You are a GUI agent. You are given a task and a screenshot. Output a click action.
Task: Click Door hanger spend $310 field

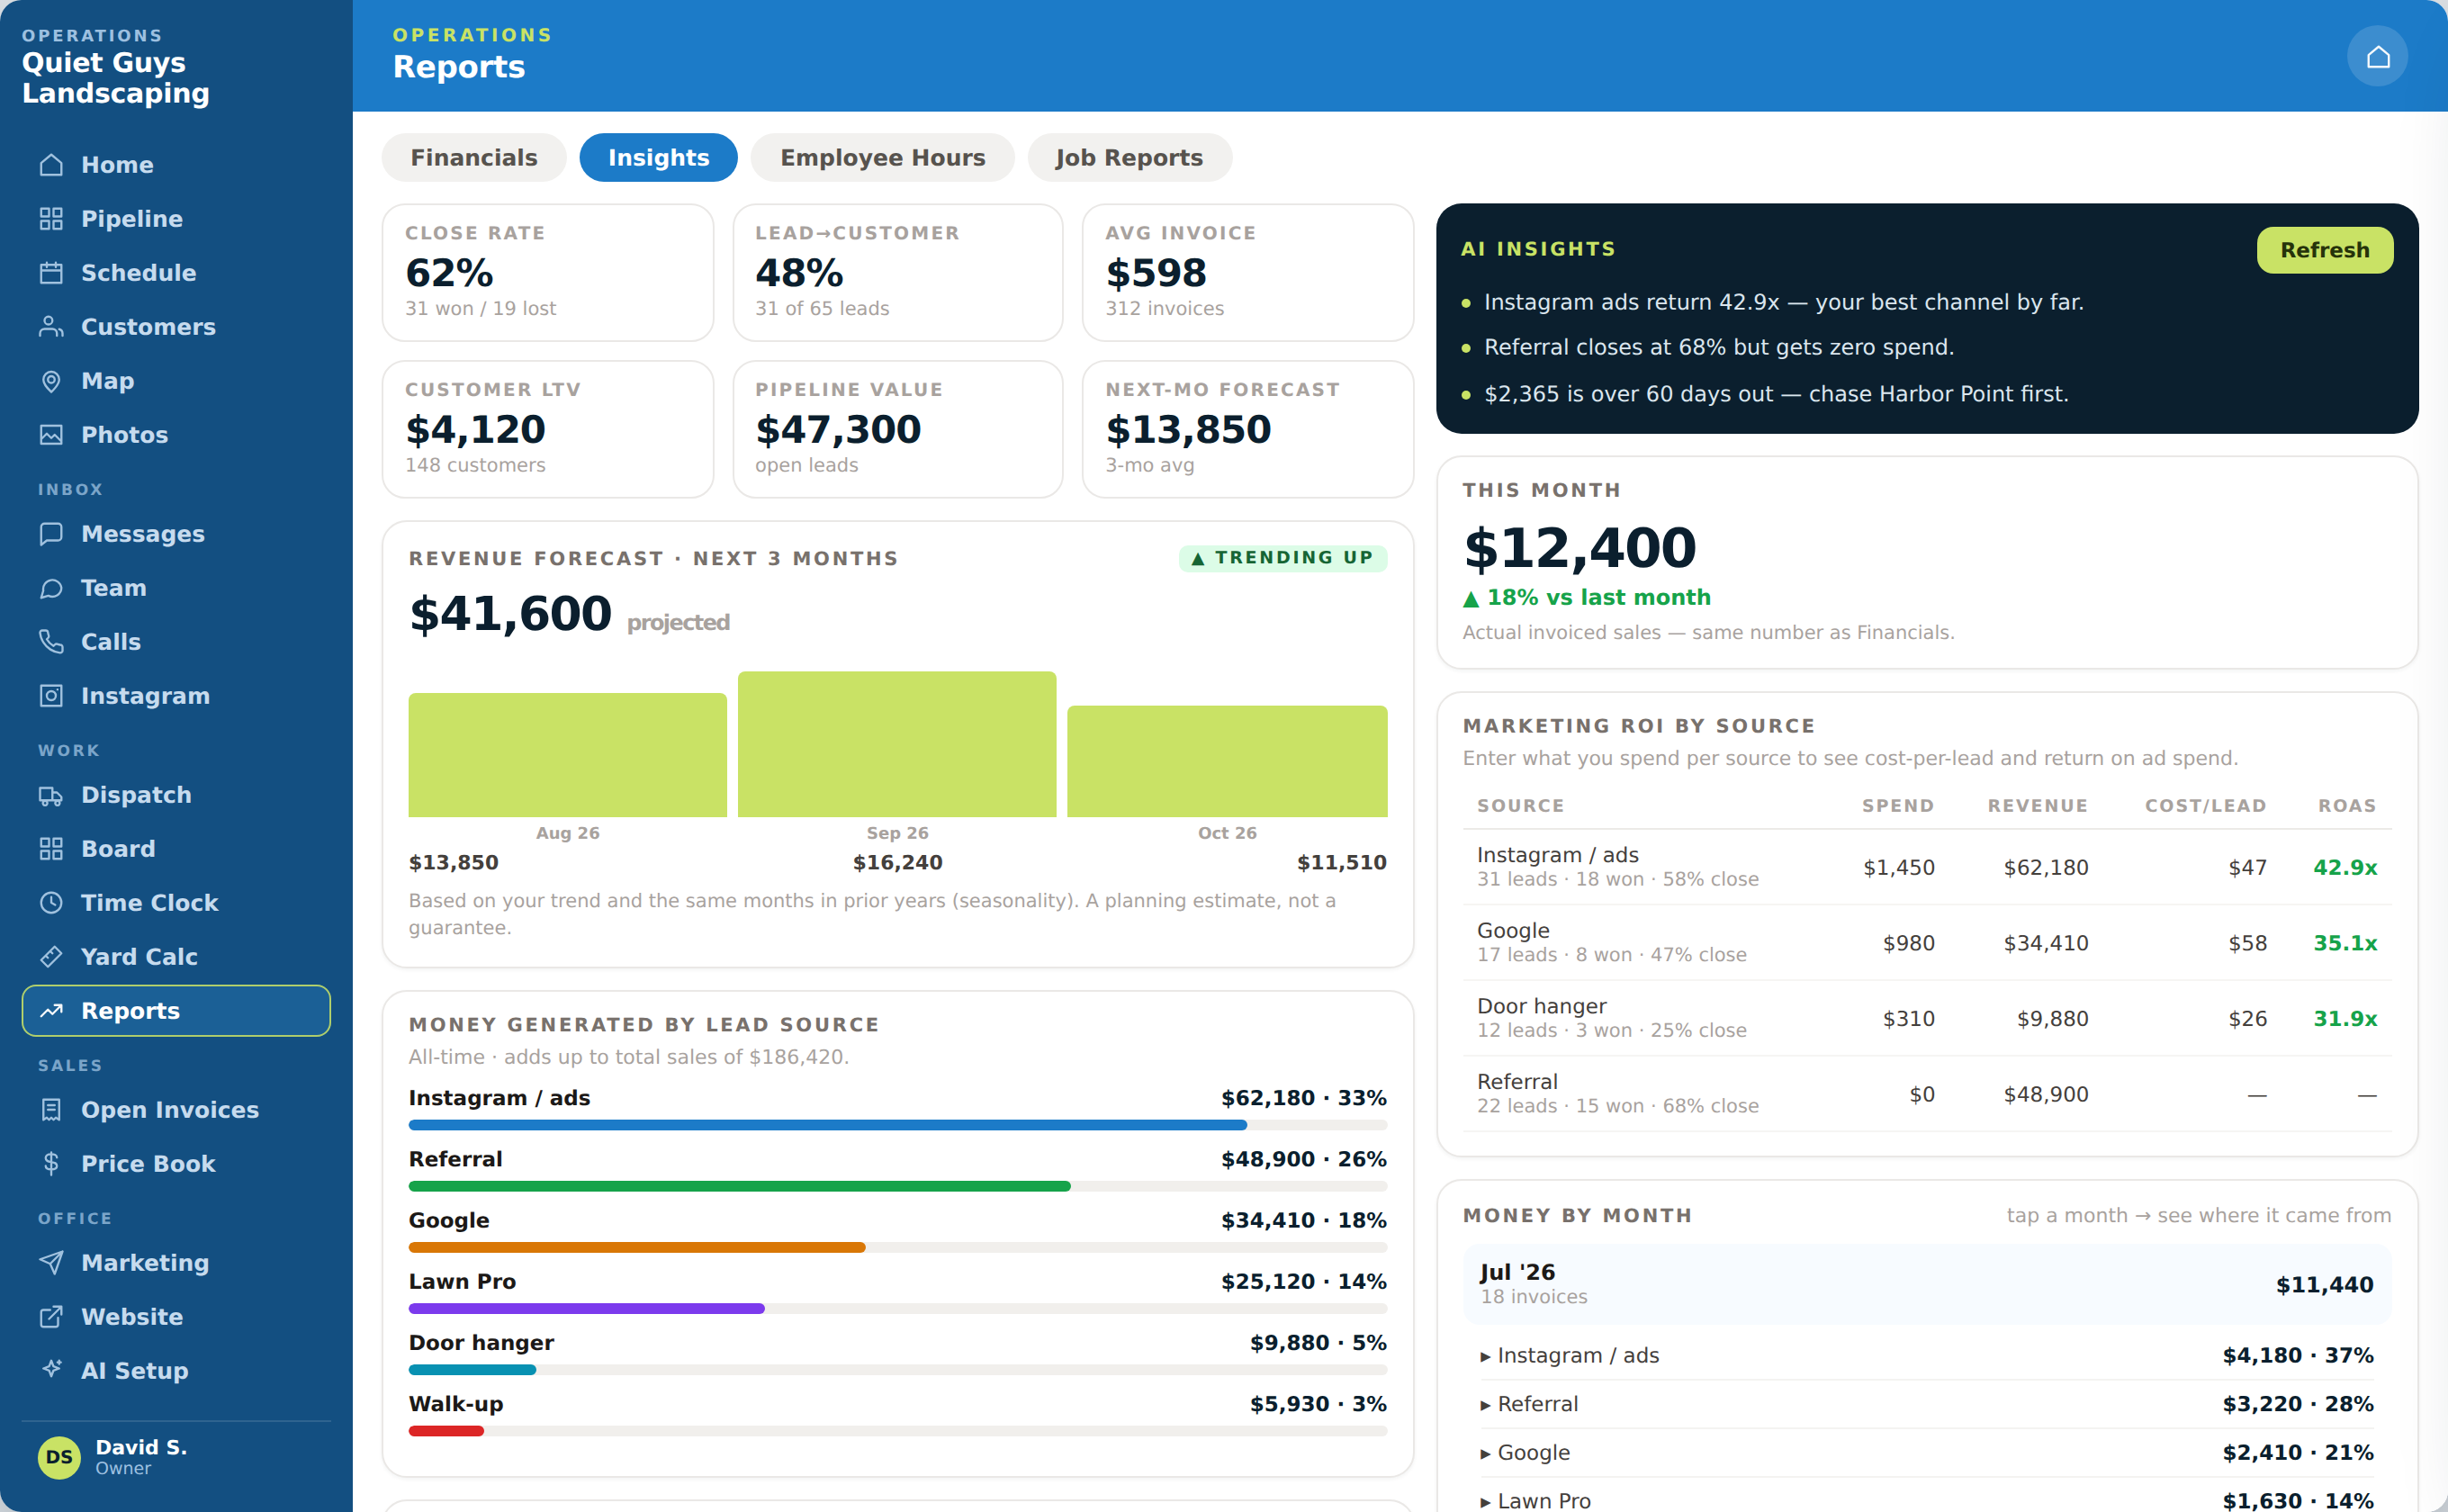pyautogui.click(x=1908, y=1019)
